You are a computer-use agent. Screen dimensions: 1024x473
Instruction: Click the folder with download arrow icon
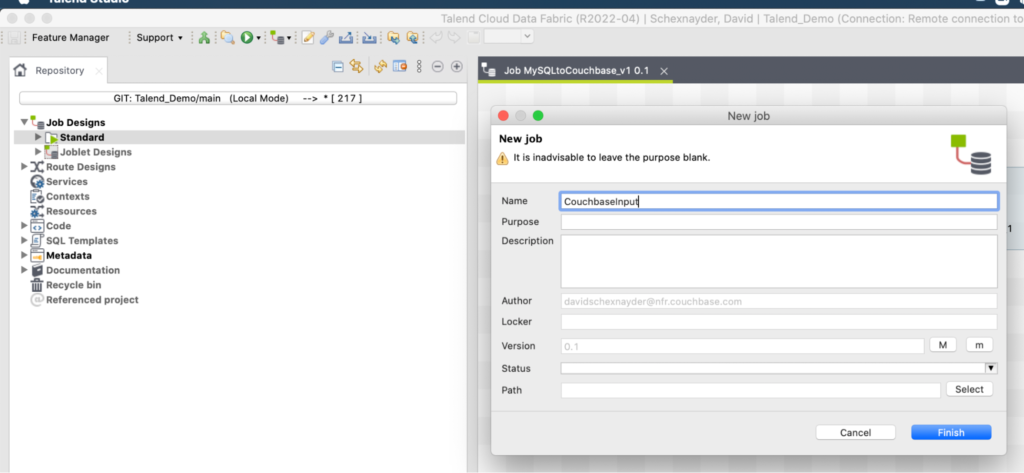point(392,38)
